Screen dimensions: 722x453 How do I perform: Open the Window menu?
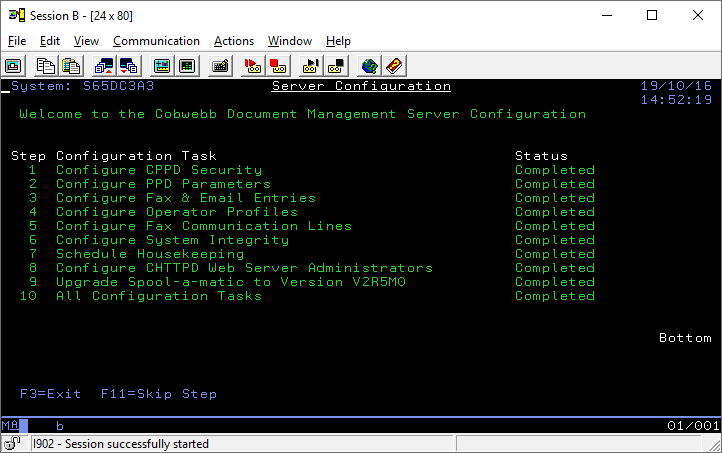[x=290, y=41]
